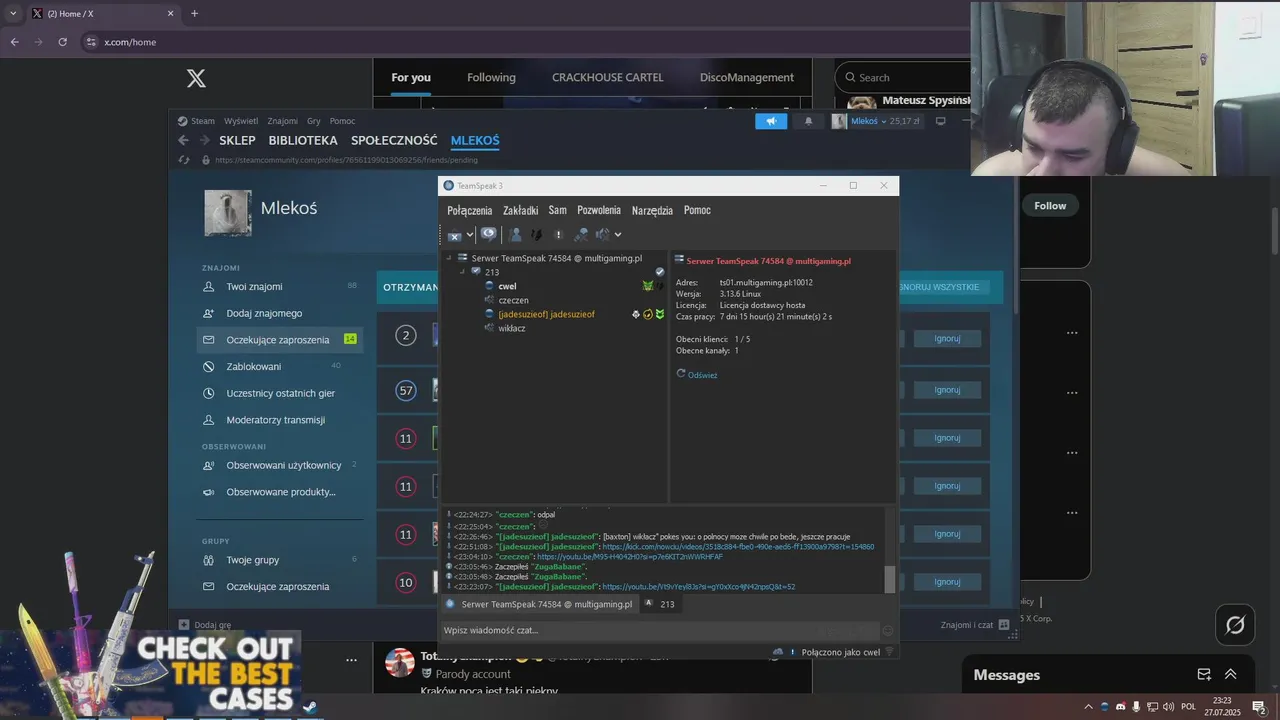The height and width of the screenshot is (720, 1280).
Task: Open SKLEP tab in Steam
Action: pyautogui.click(x=237, y=141)
